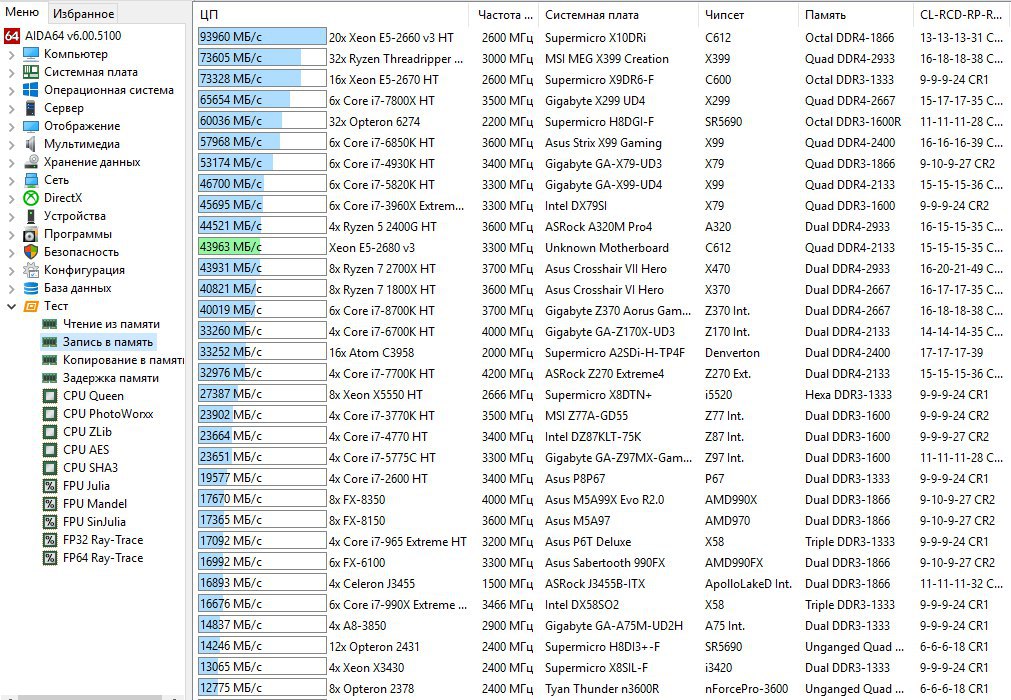
Task: Expand the База данных tree node
Action: pyautogui.click(x=11, y=289)
